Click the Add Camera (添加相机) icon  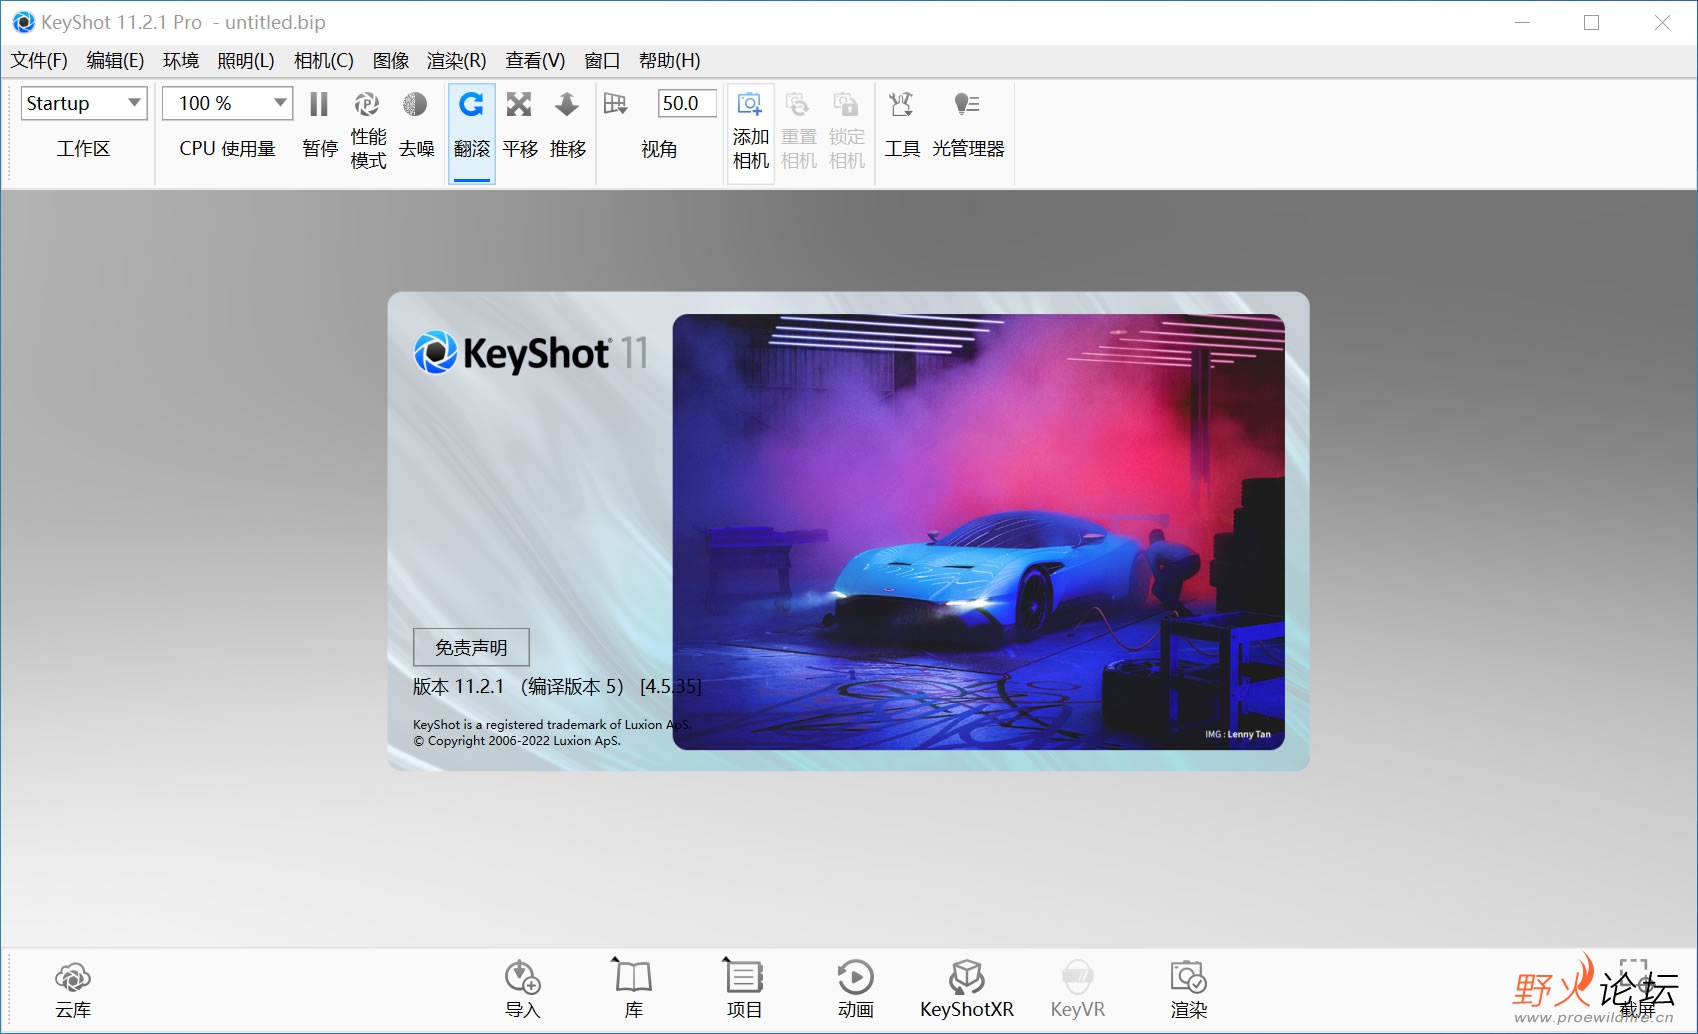(x=750, y=104)
